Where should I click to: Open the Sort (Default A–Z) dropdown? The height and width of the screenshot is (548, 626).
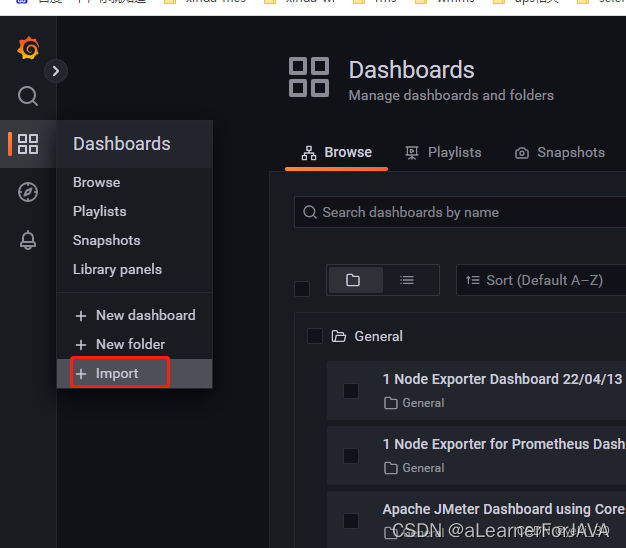[x=541, y=280]
